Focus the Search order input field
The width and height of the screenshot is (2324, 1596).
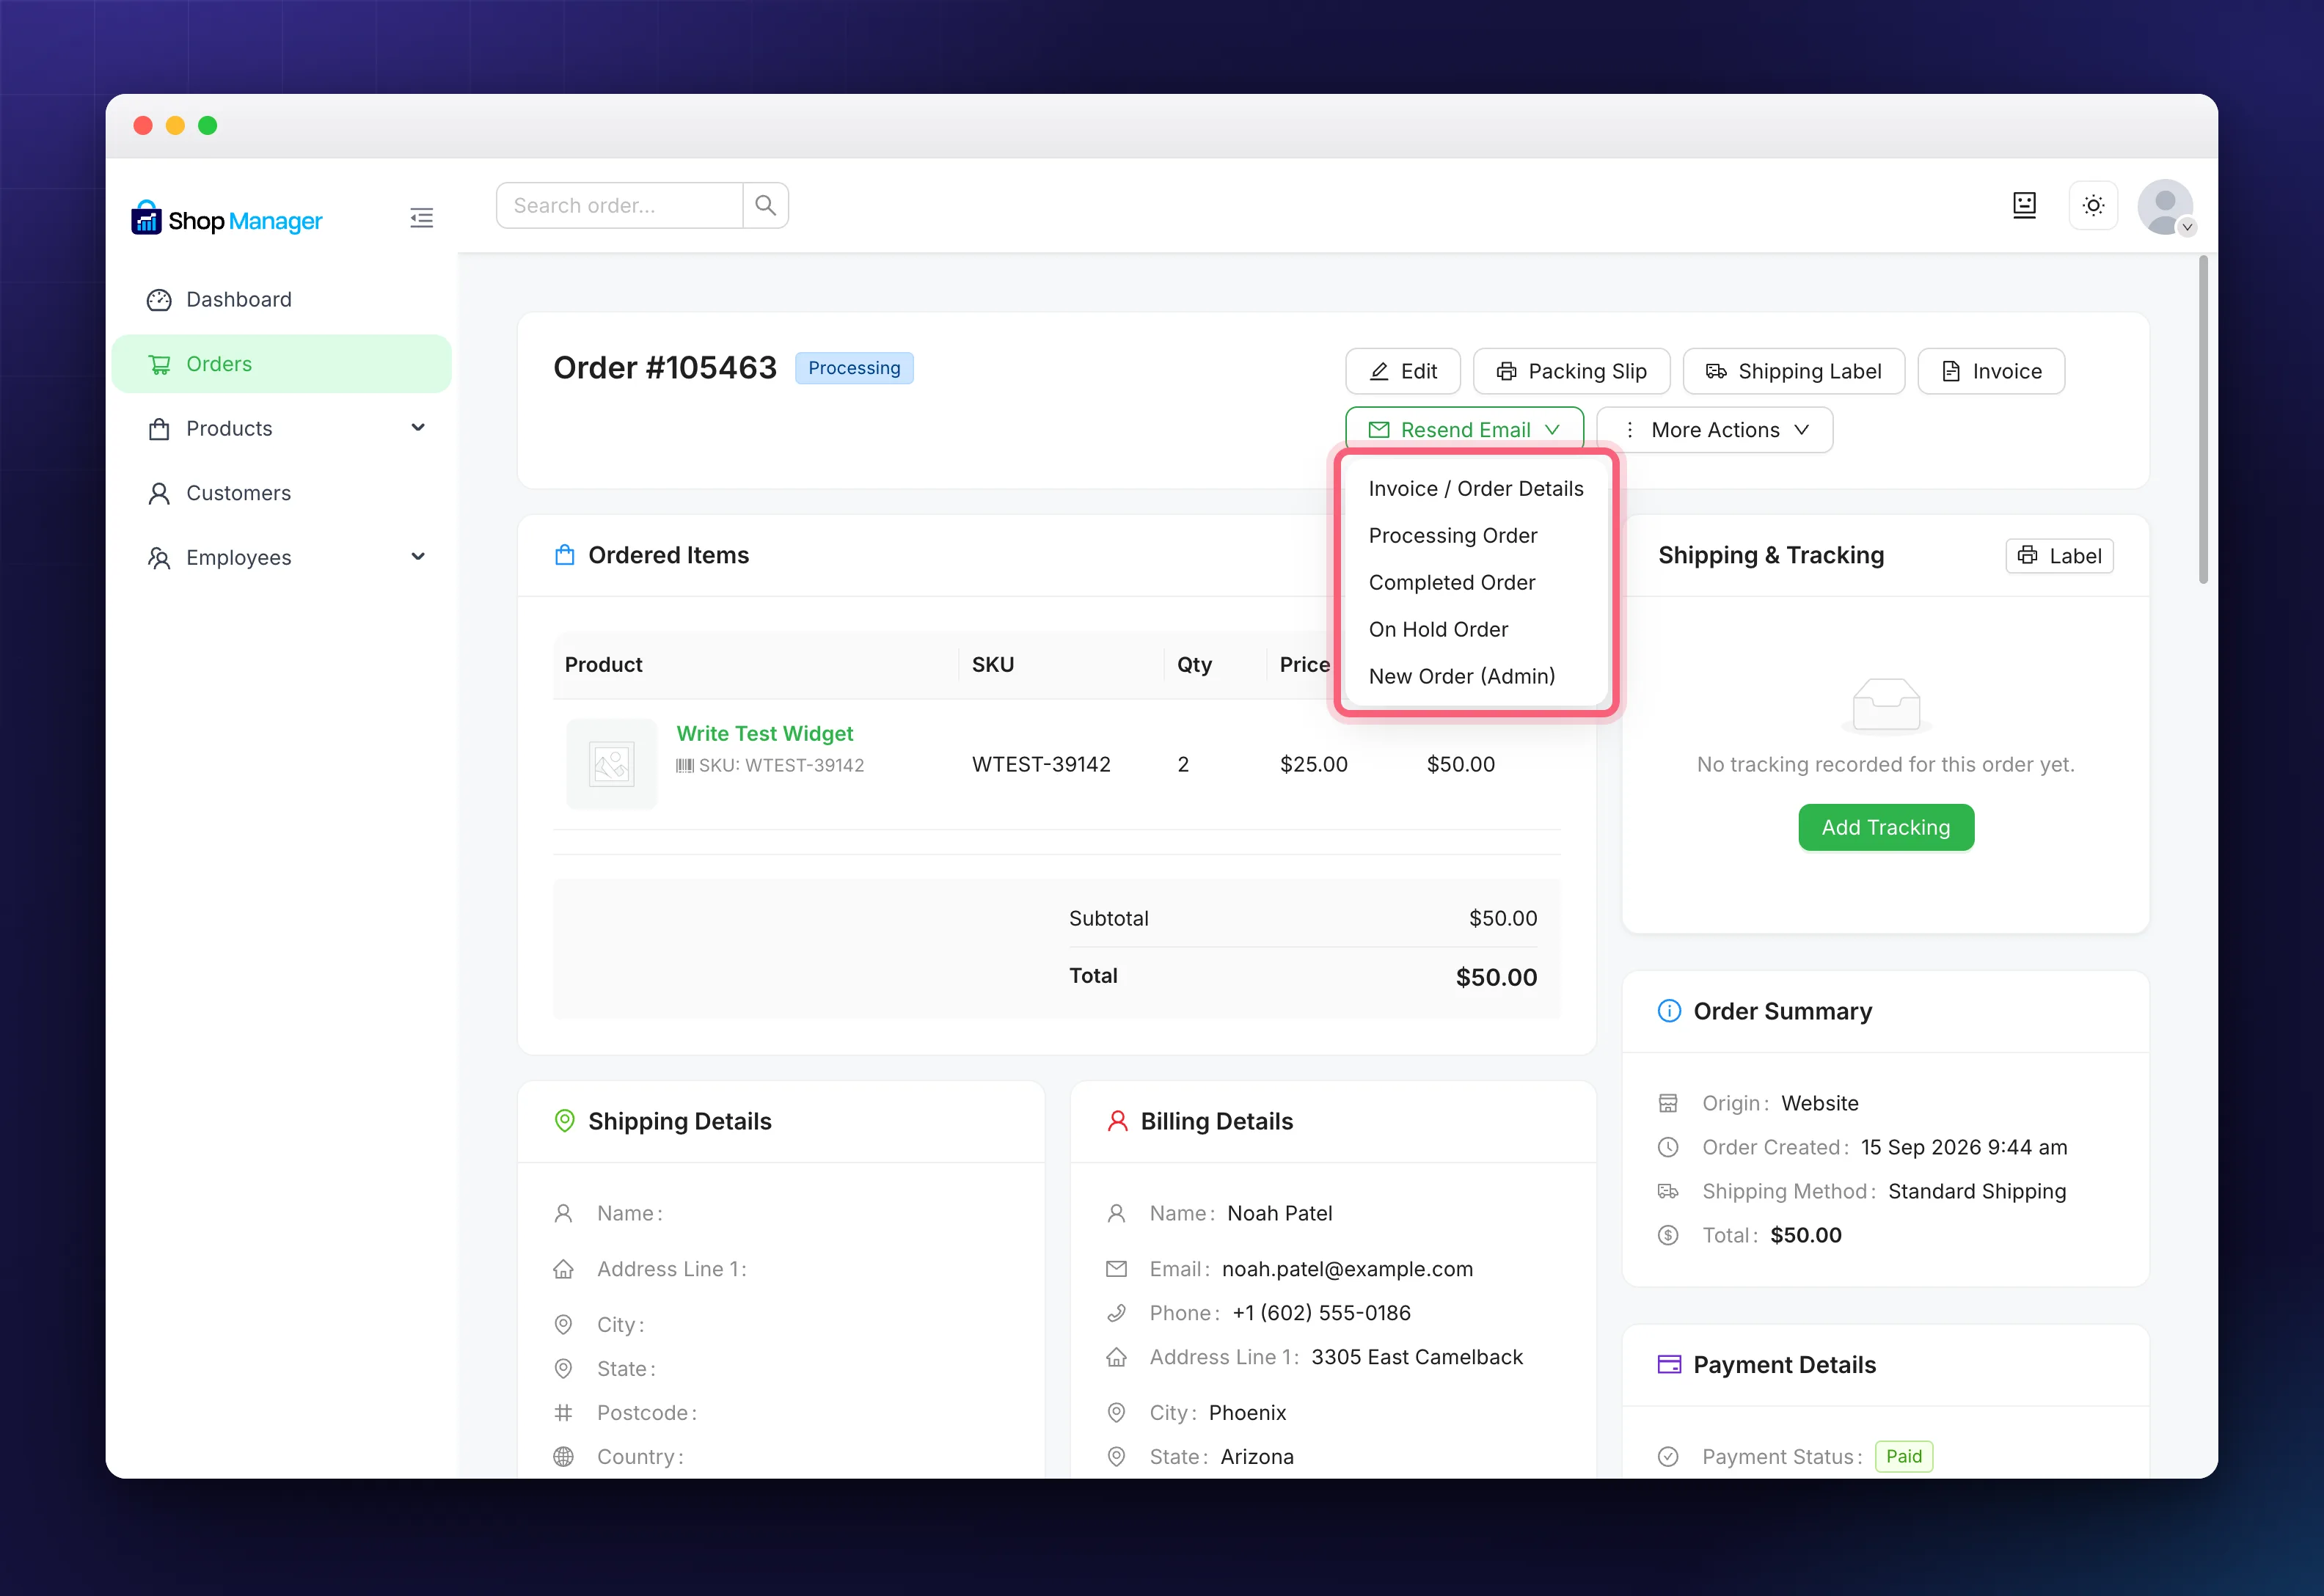click(x=619, y=206)
